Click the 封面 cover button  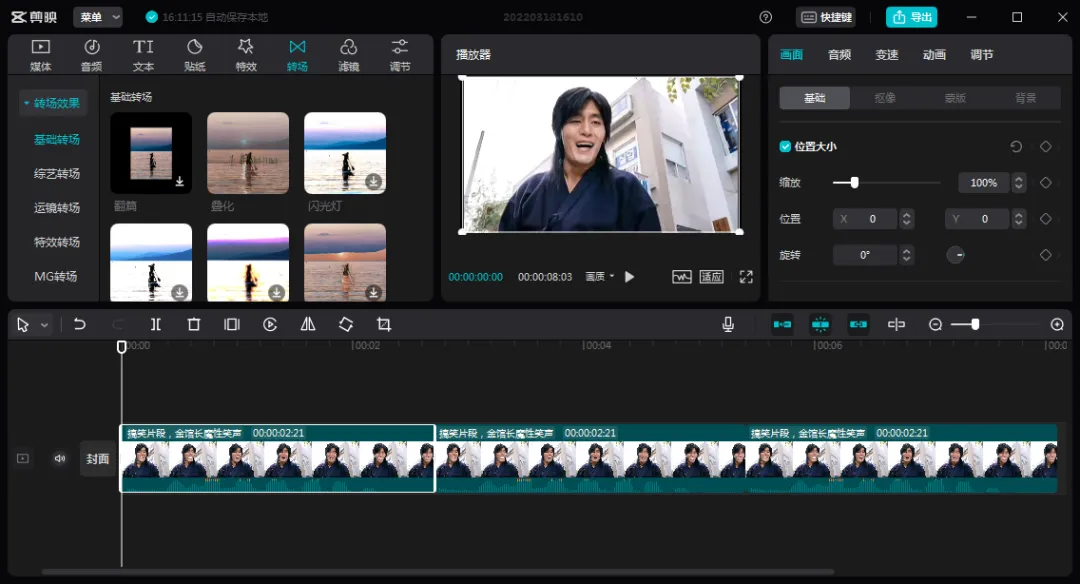[x=98, y=459]
